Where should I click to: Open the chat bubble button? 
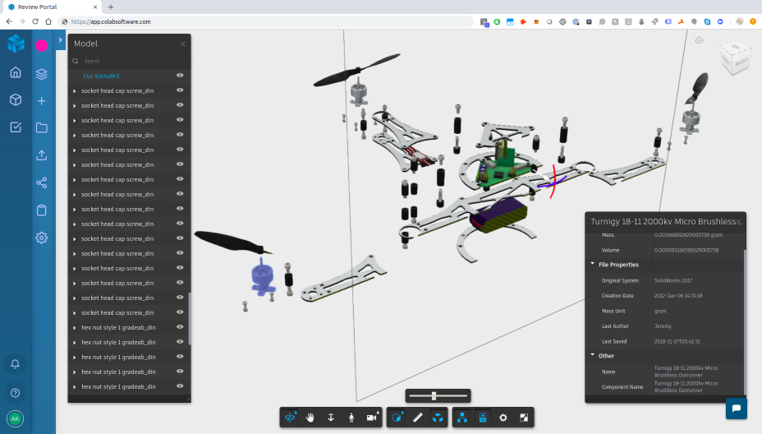pyautogui.click(x=736, y=408)
